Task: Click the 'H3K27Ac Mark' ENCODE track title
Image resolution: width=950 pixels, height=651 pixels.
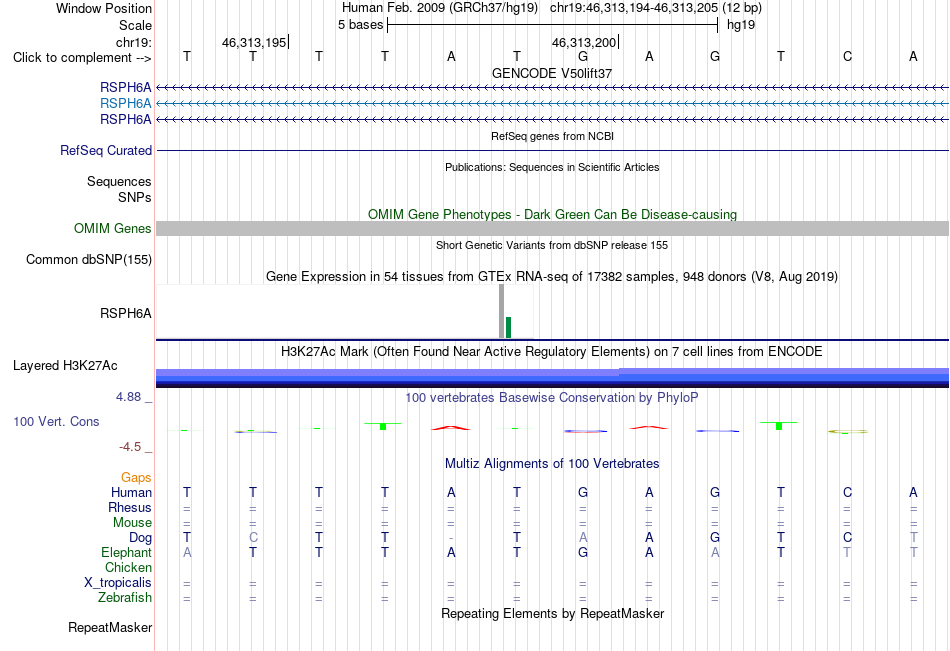Action: pyautogui.click(x=552, y=352)
